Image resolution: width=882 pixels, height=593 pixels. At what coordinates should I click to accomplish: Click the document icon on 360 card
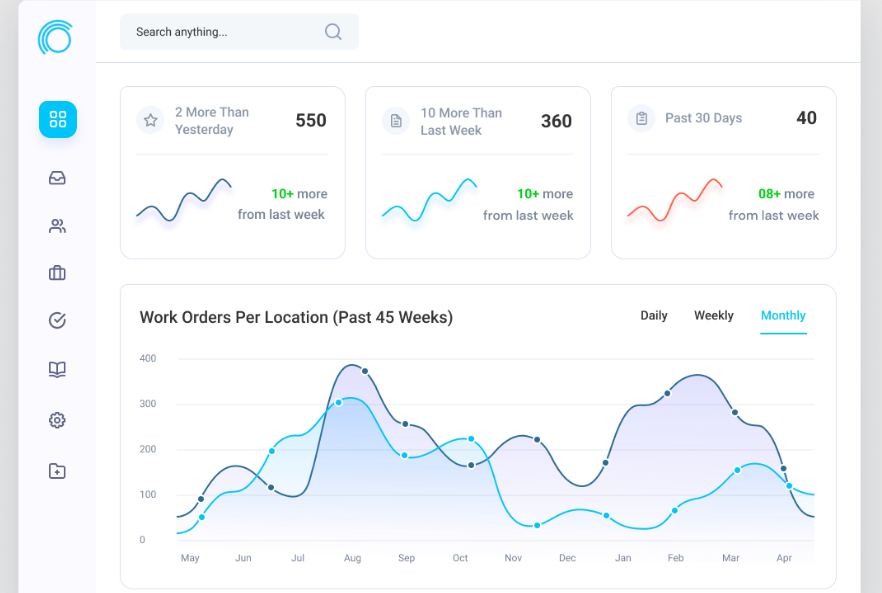(396, 120)
